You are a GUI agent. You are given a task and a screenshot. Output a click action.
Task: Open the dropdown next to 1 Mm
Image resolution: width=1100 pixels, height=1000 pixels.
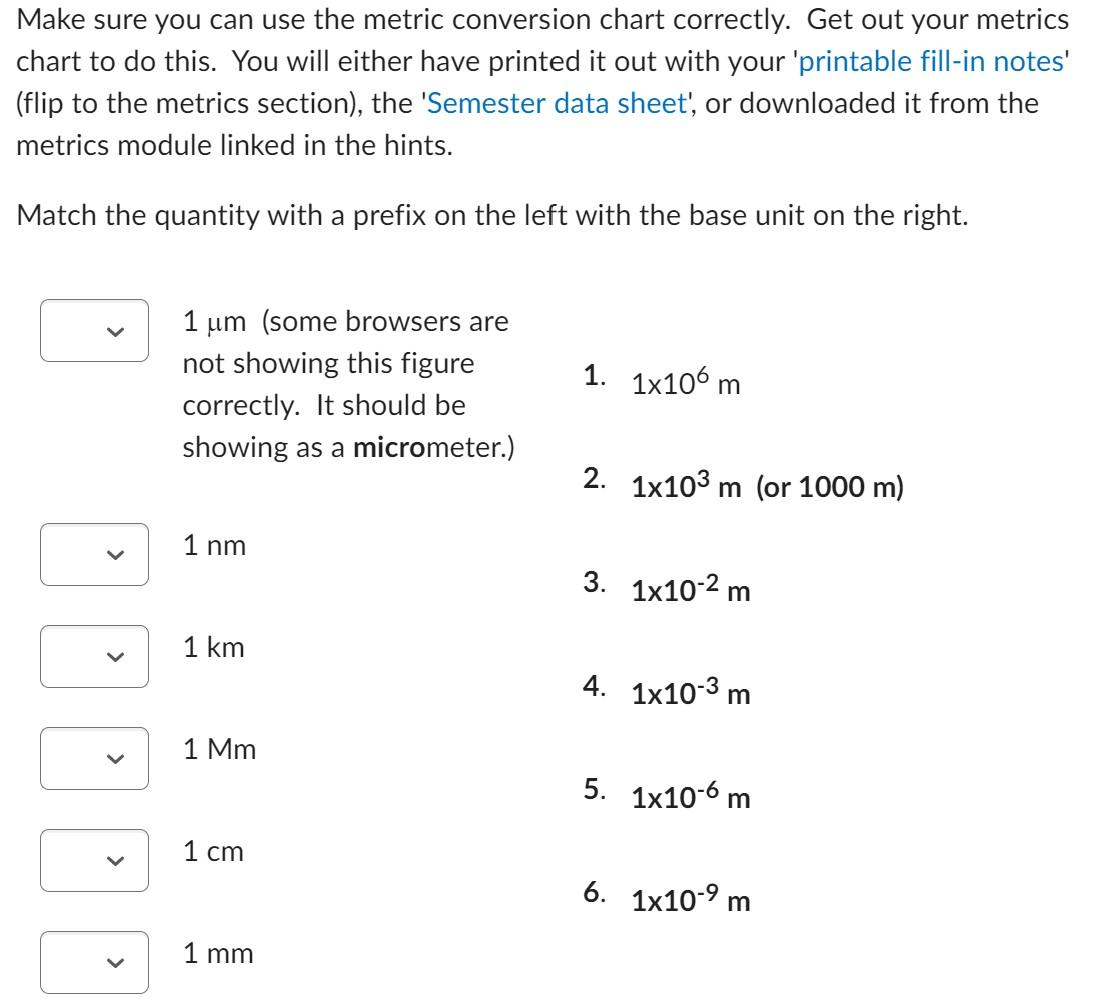pos(95,756)
